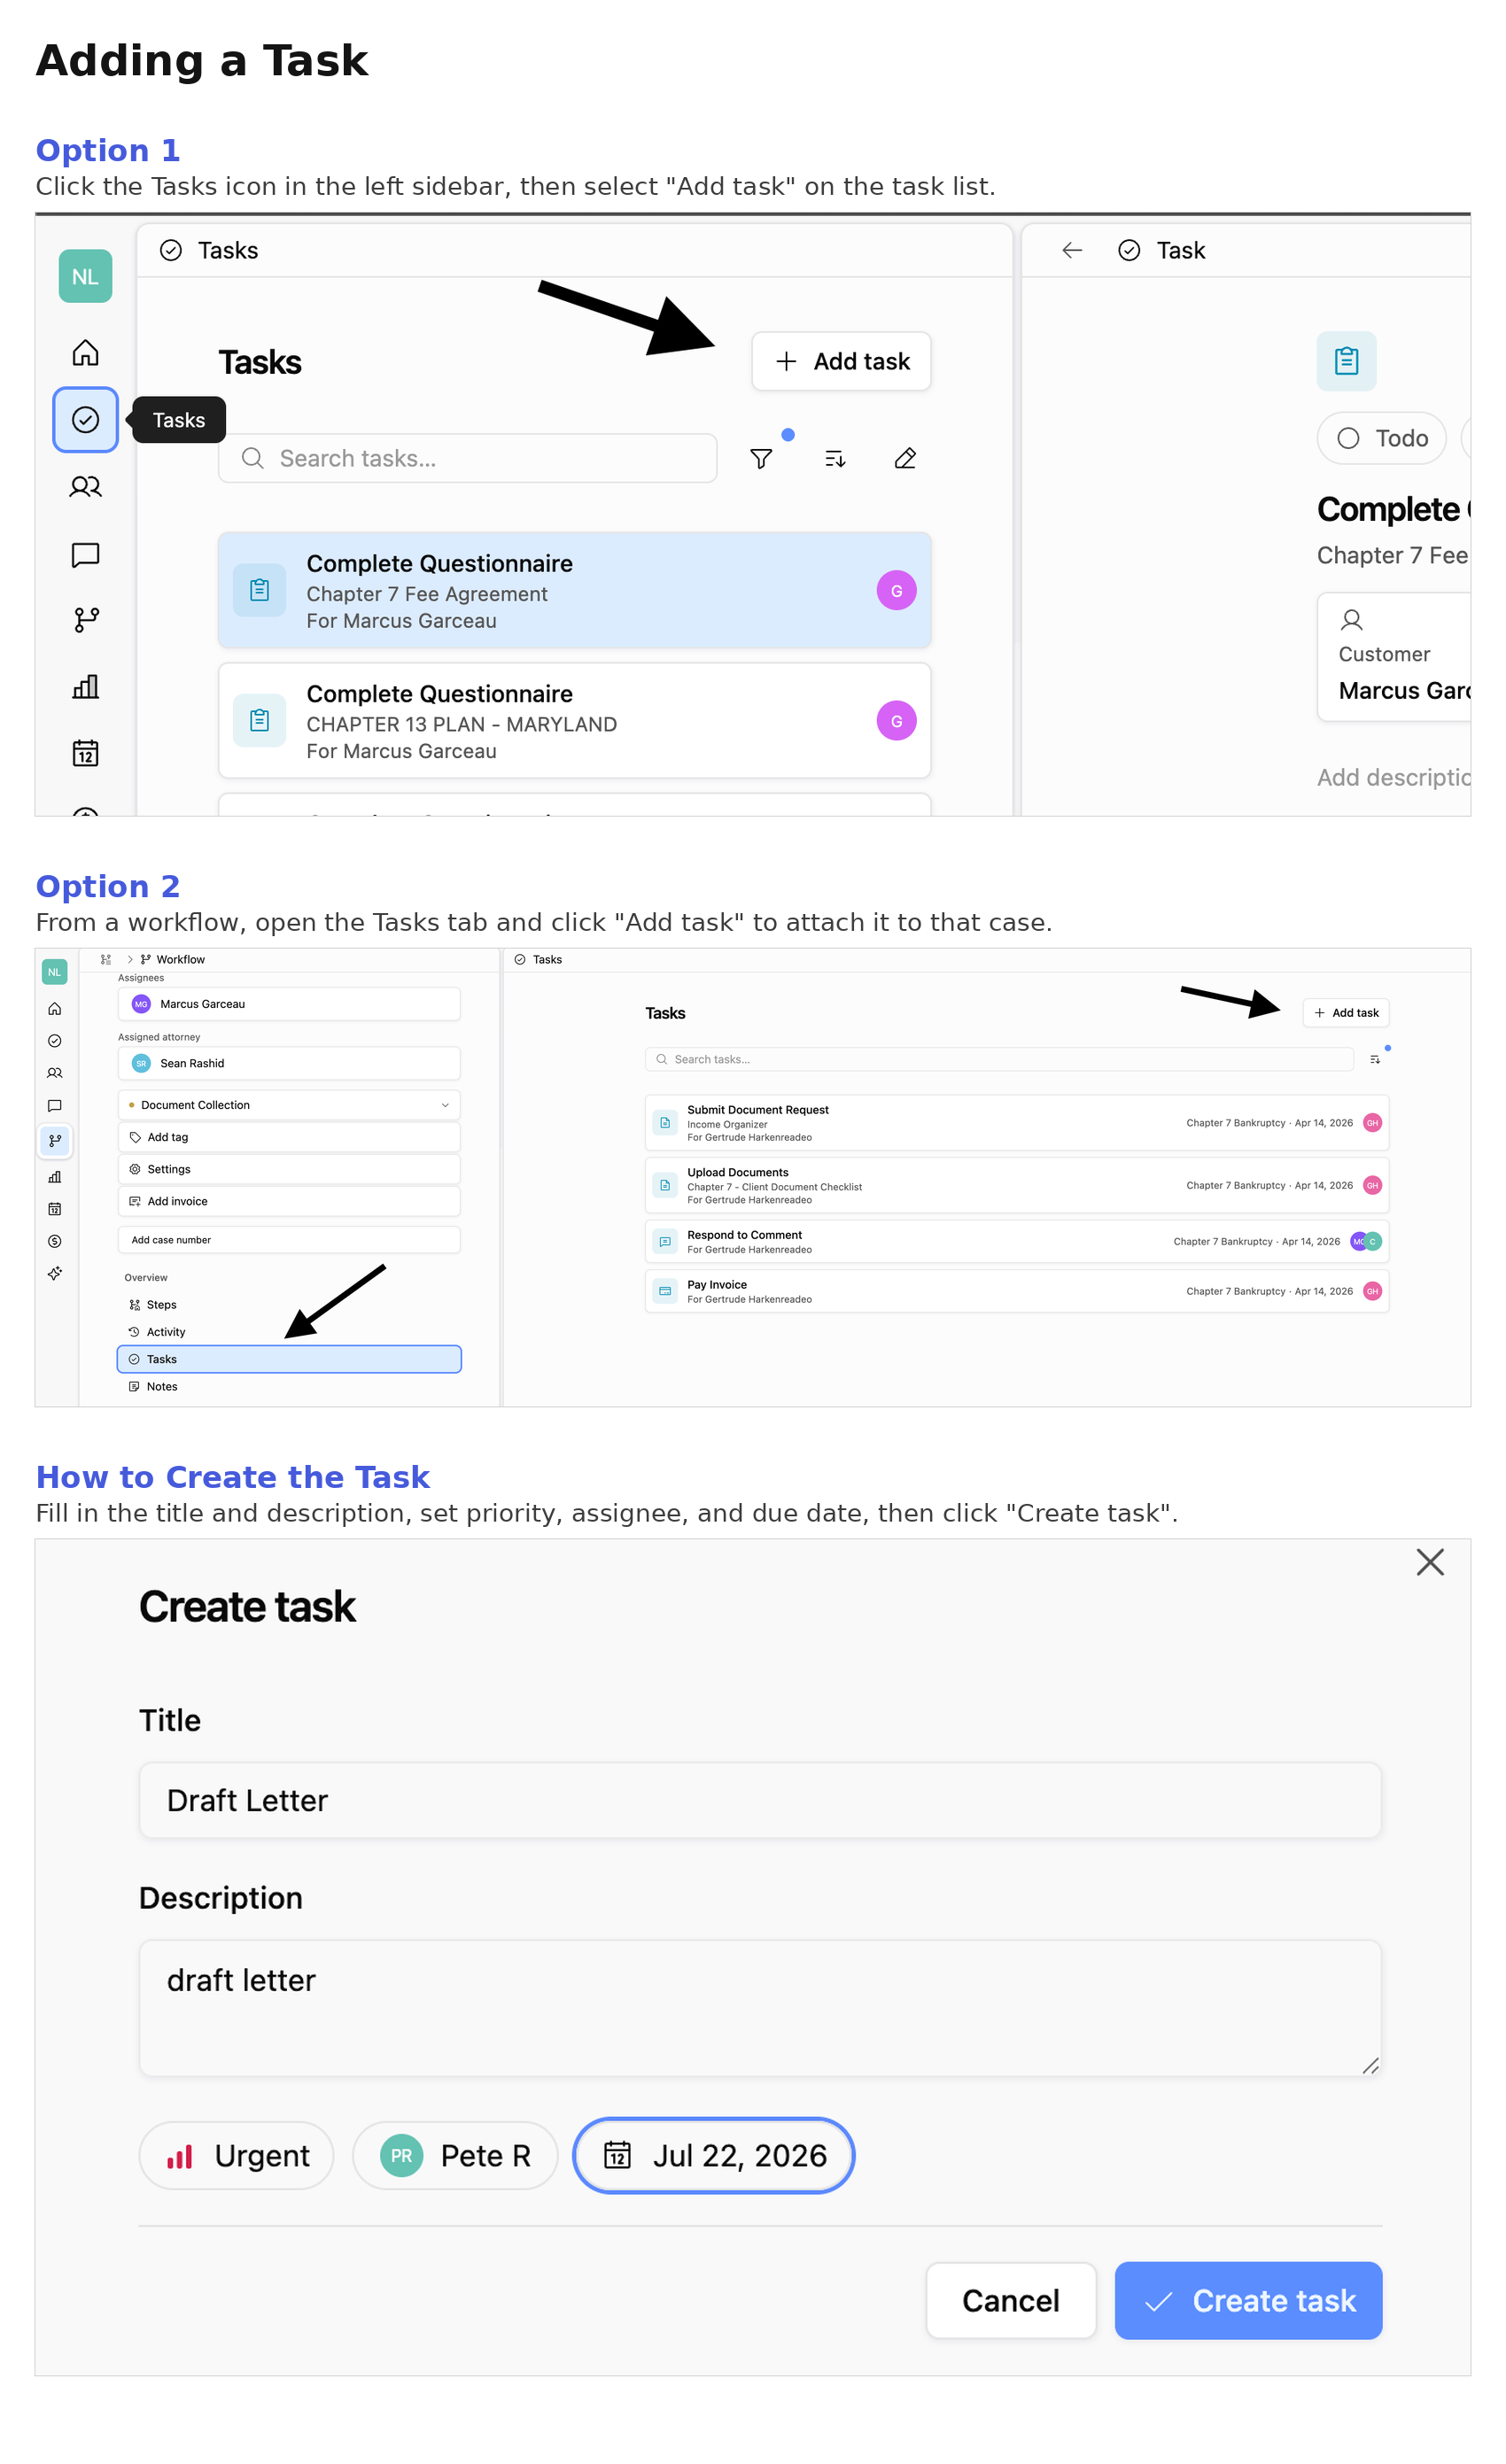Open Upload Documents task row

(x=1017, y=1185)
